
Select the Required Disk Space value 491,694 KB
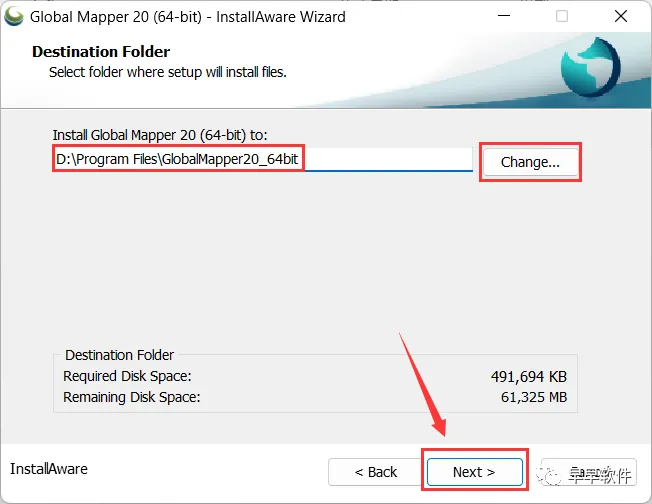[x=529, y=376]
